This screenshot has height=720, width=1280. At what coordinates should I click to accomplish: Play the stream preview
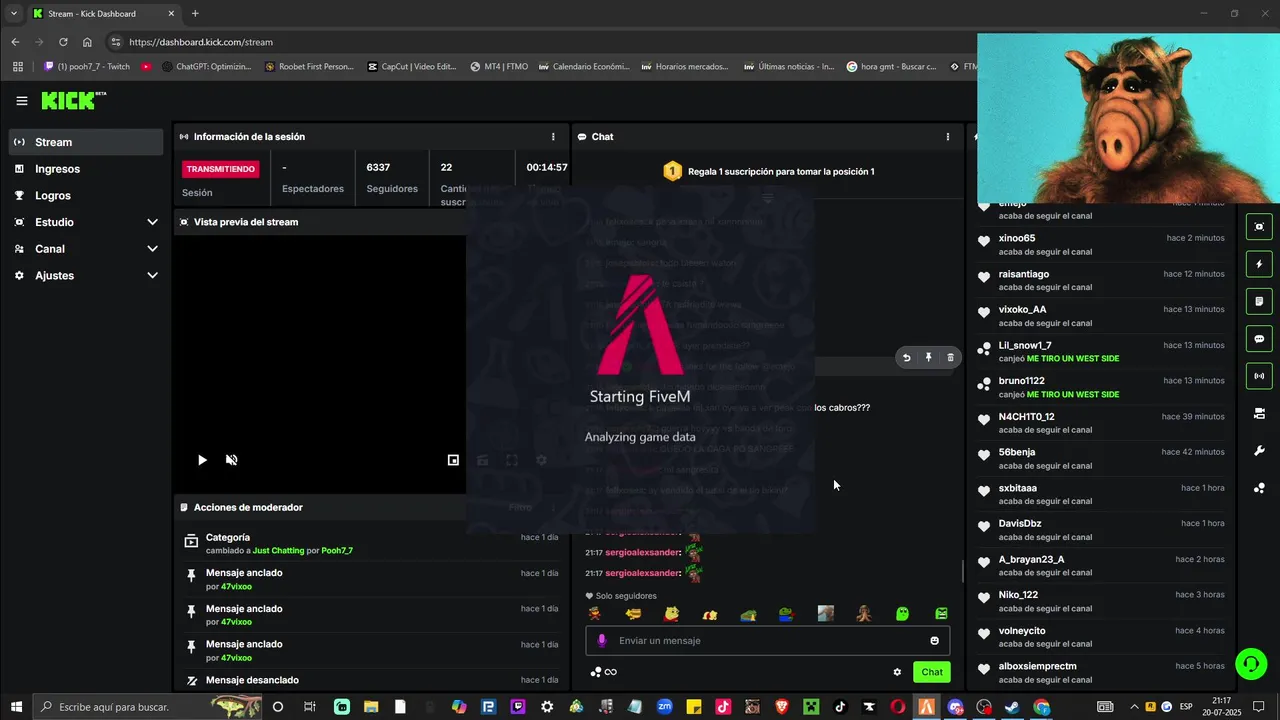coord(202,460)
